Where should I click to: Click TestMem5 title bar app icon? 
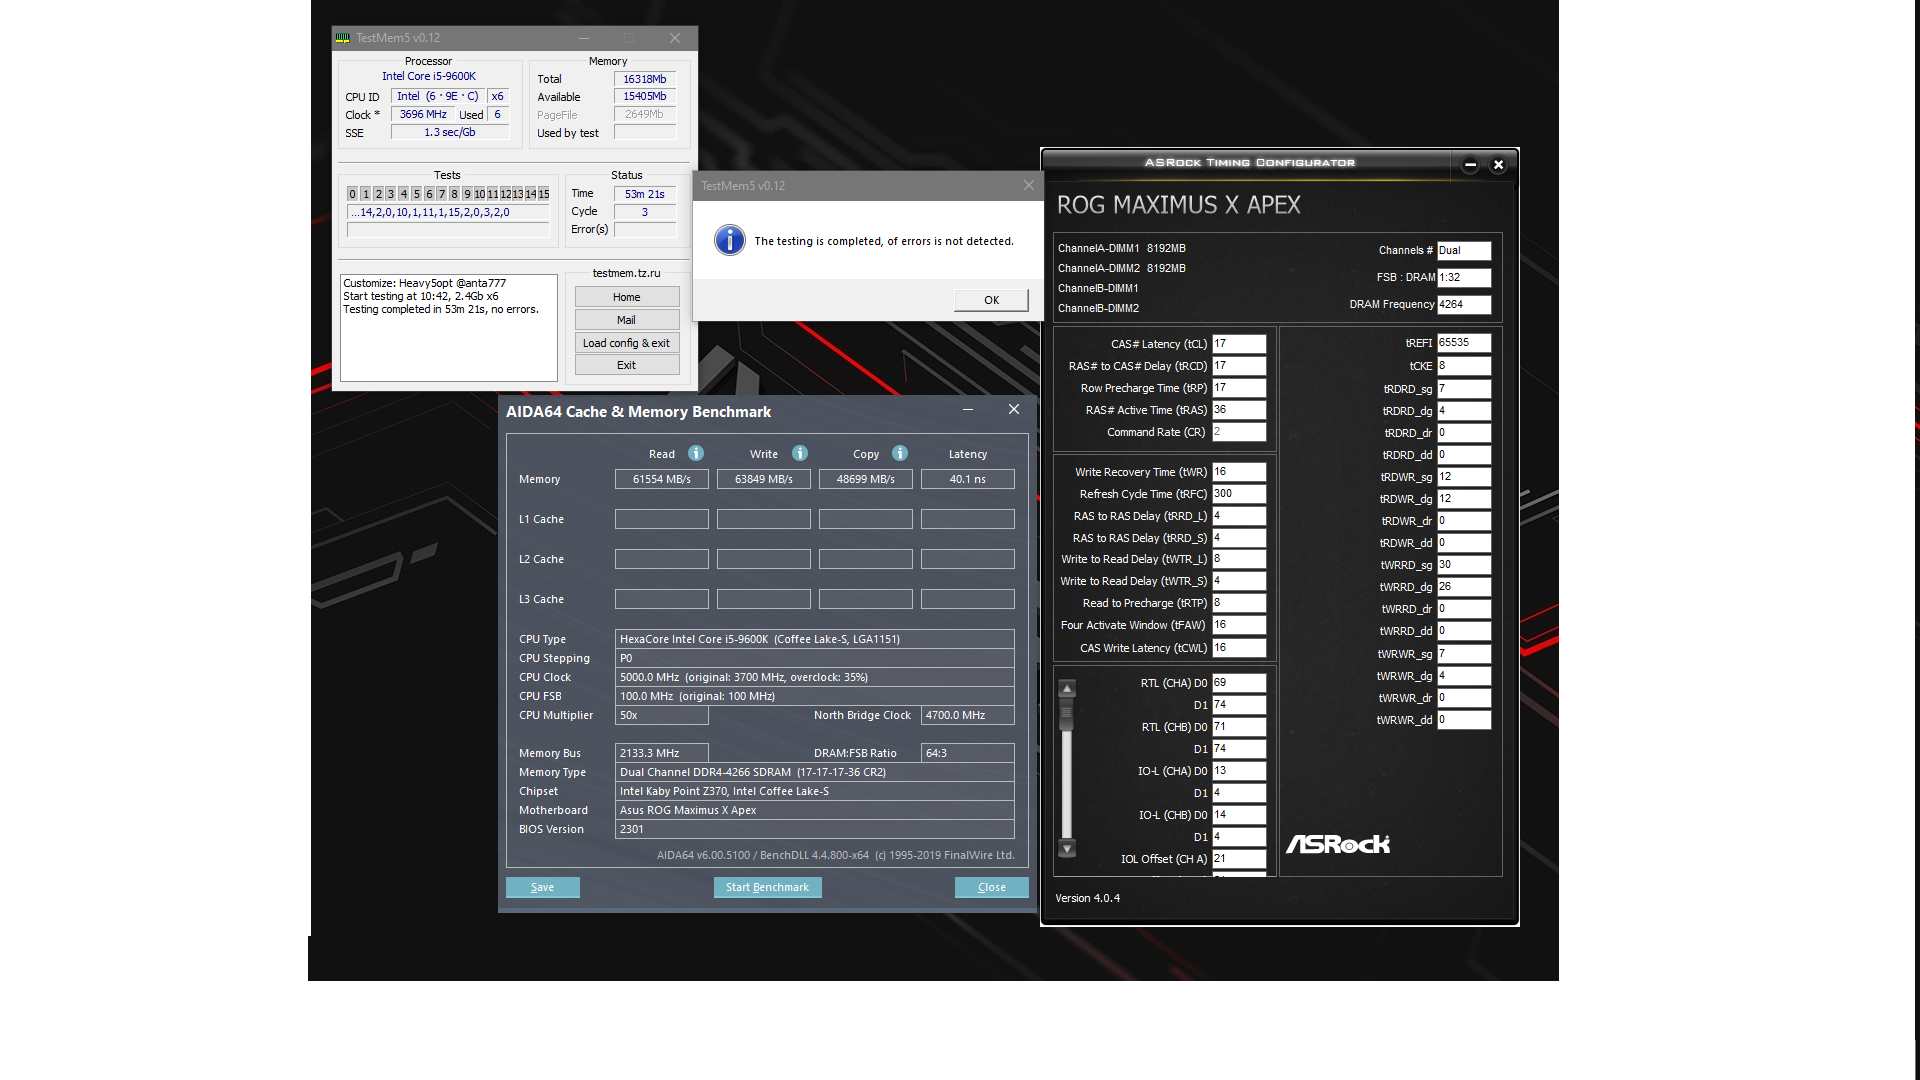tap(343, 38)
